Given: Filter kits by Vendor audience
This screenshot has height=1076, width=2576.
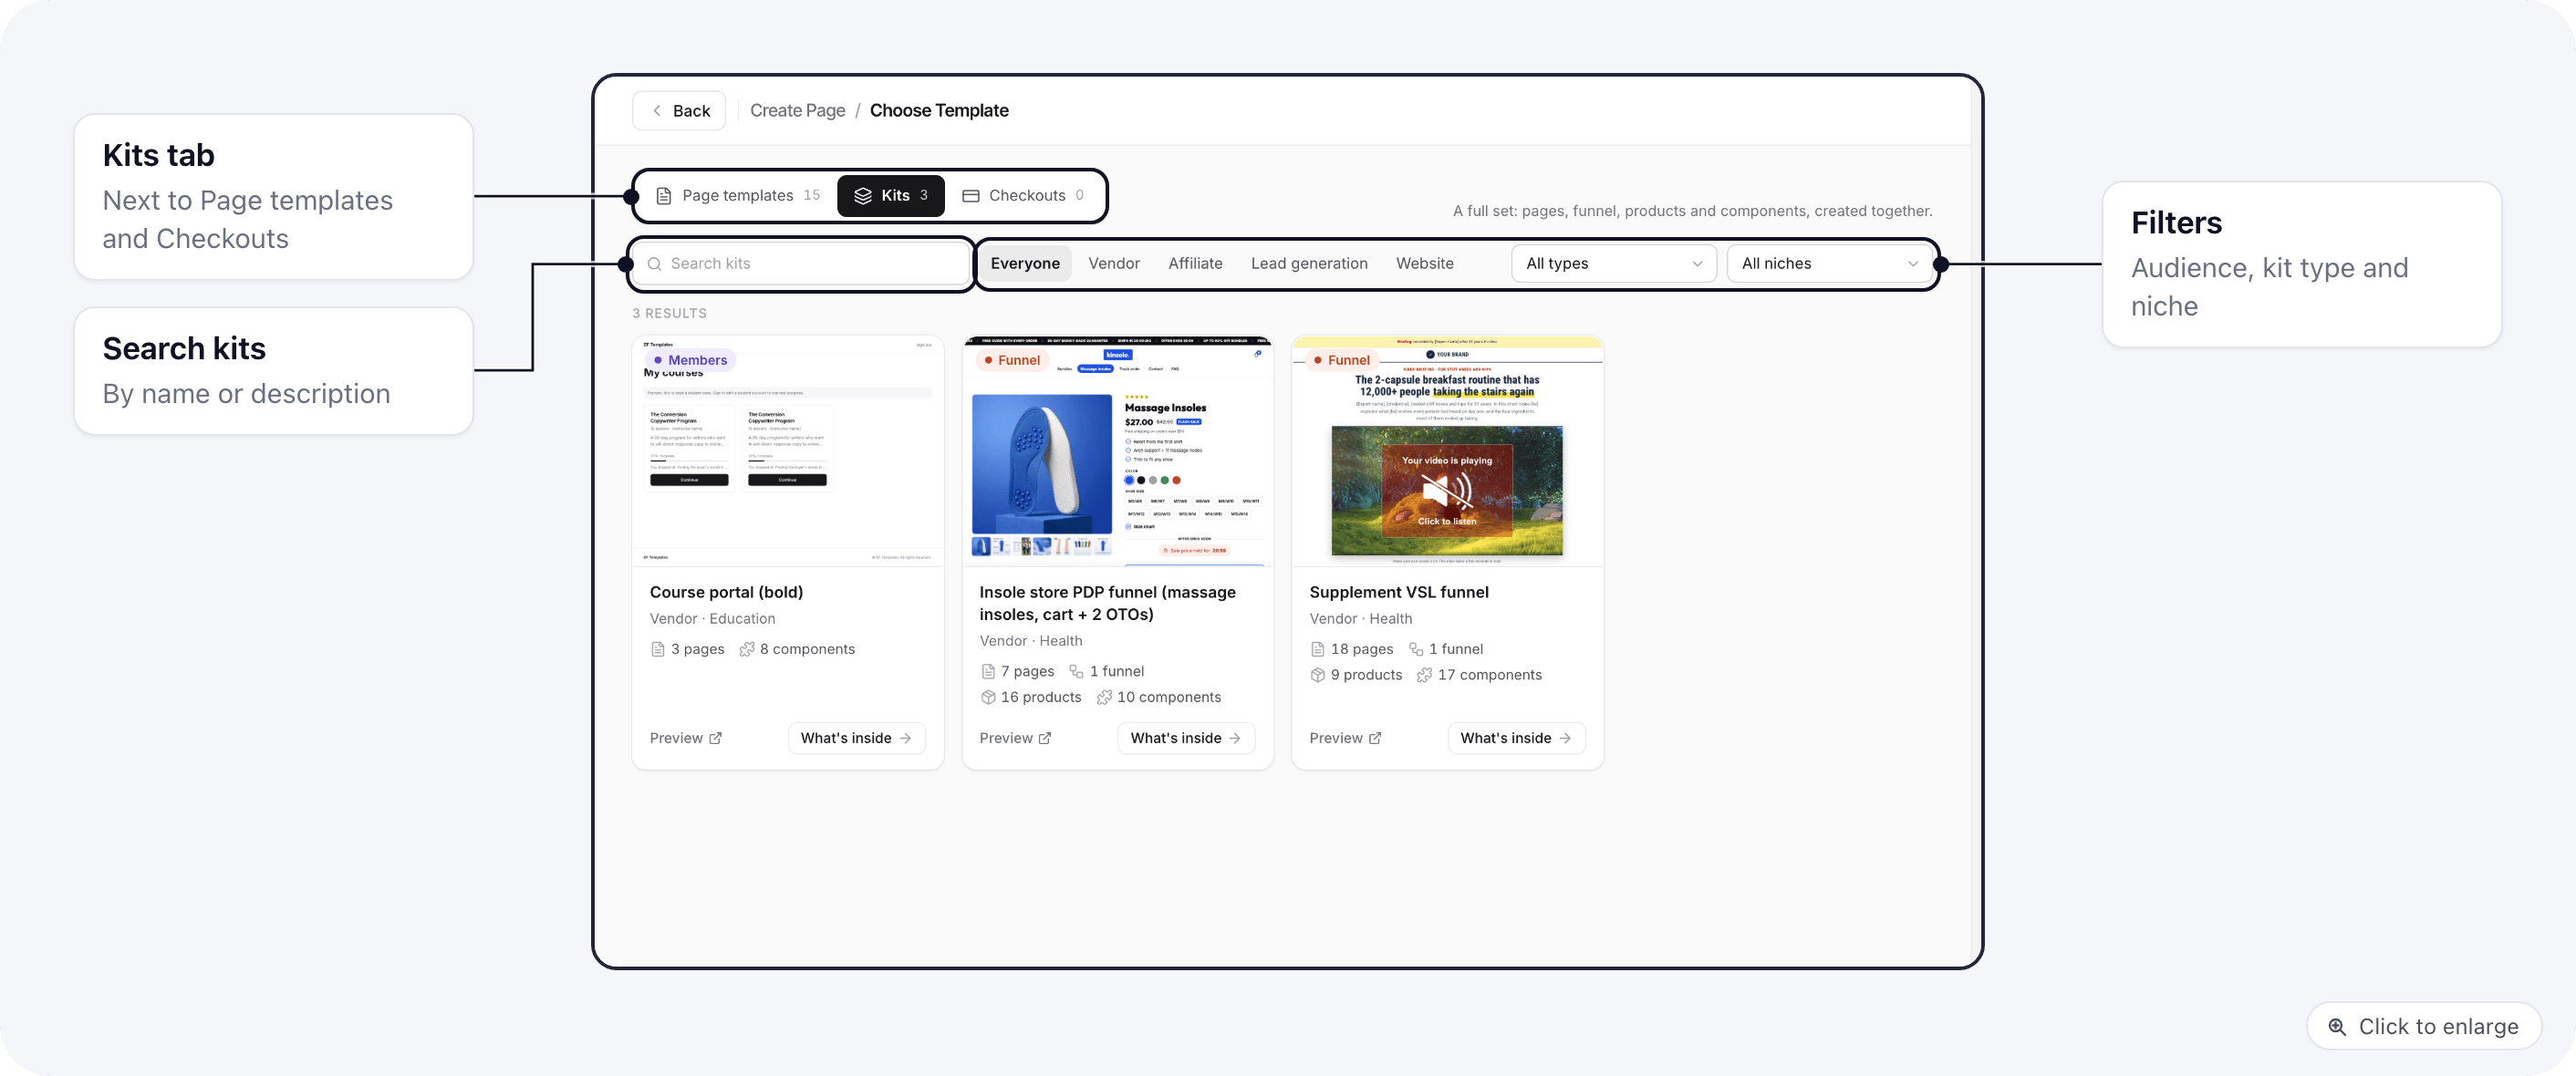Looking at the screenshot, I should tap(1113, 264).
